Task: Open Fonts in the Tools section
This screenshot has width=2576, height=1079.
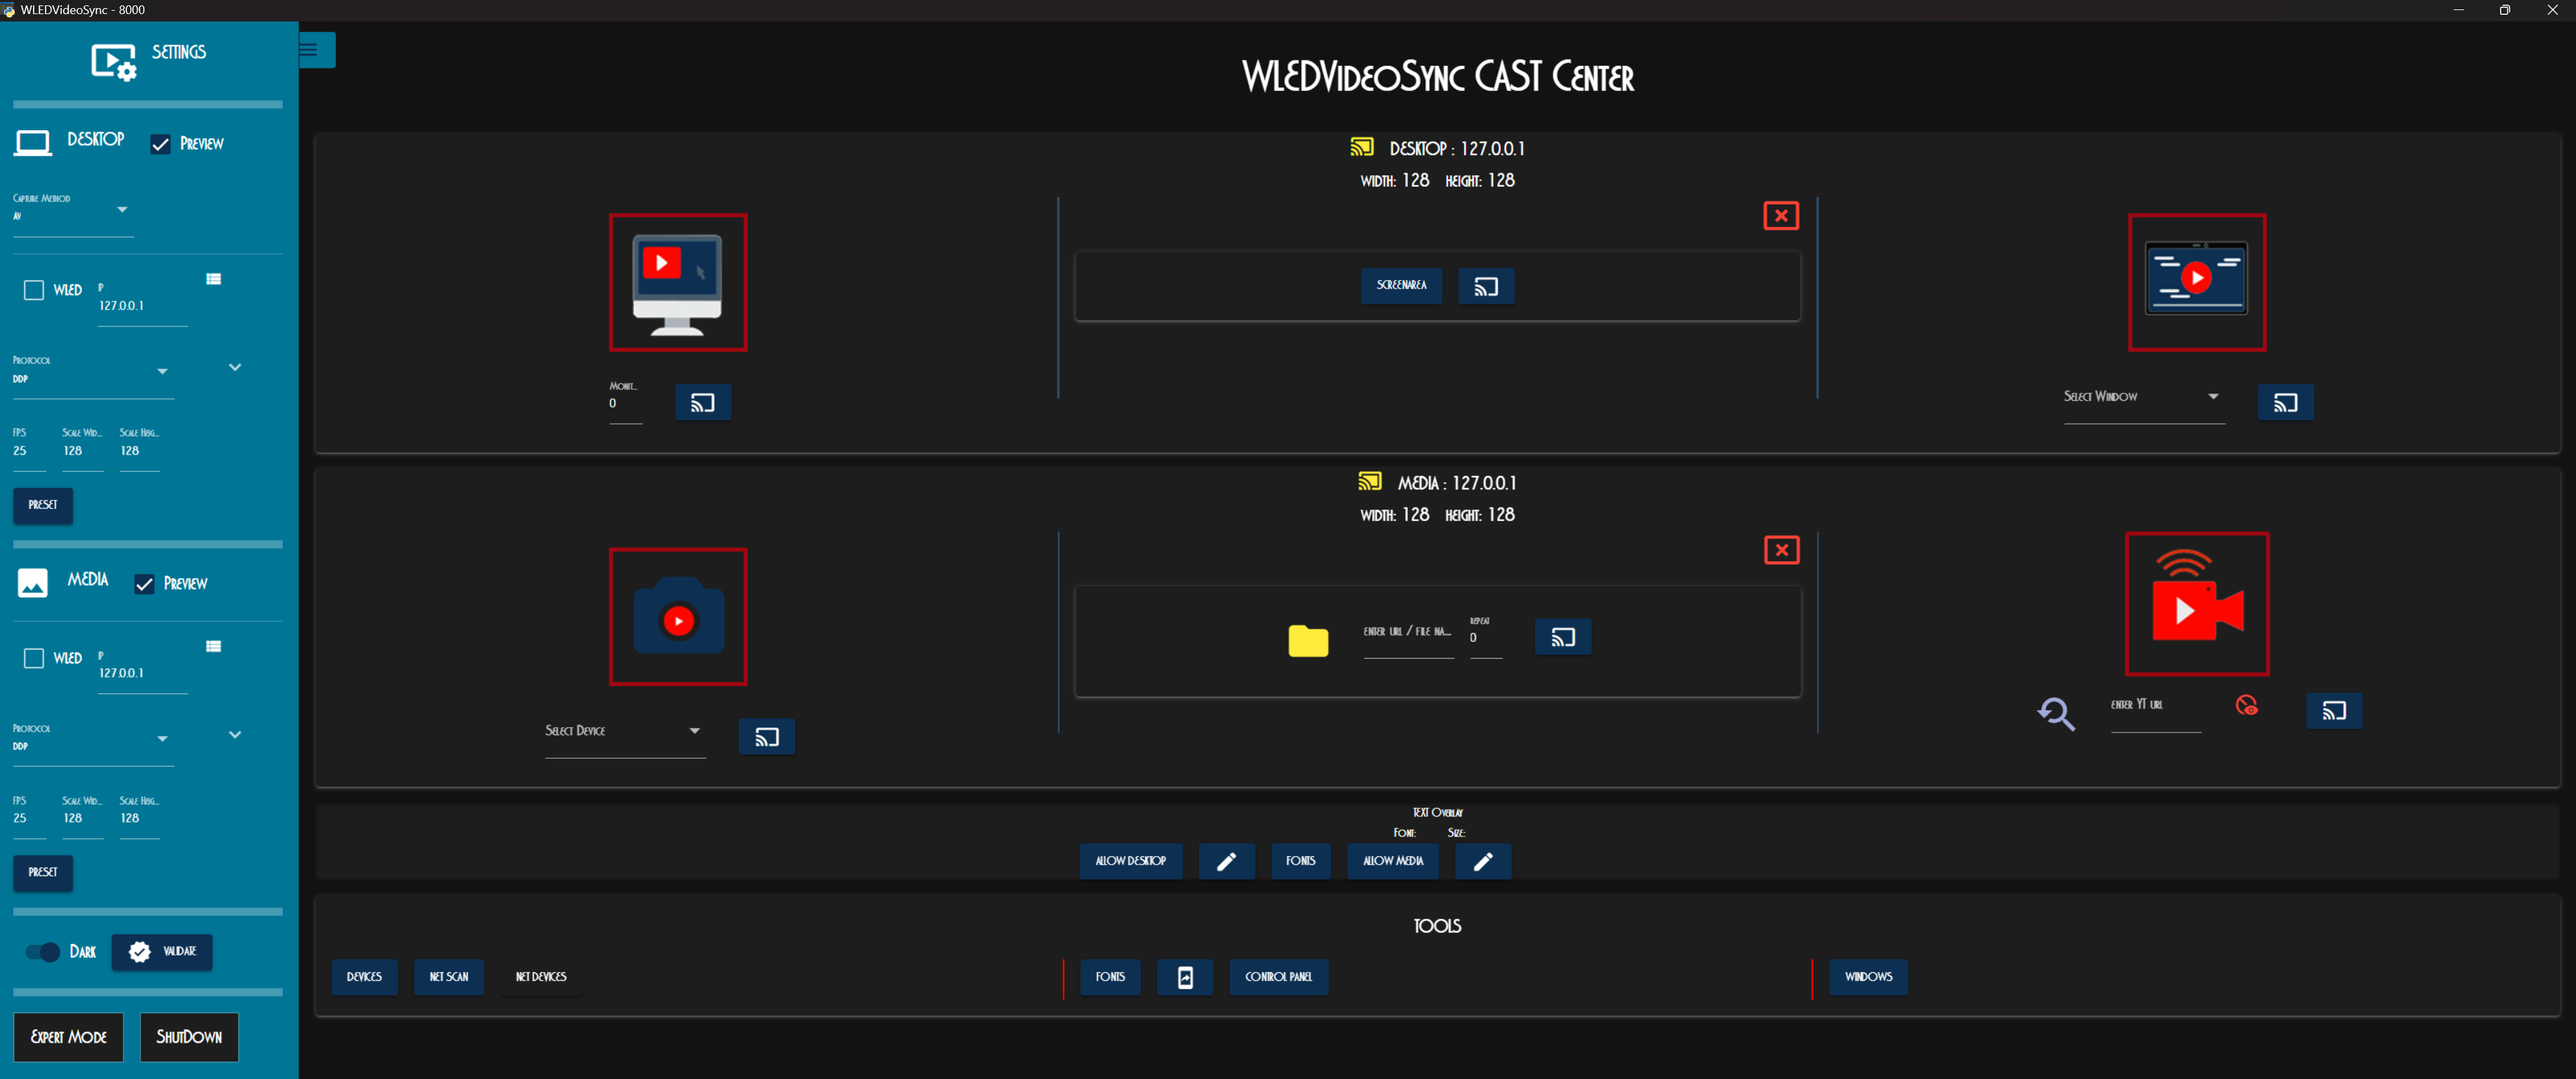Action: click(1110, 977)
